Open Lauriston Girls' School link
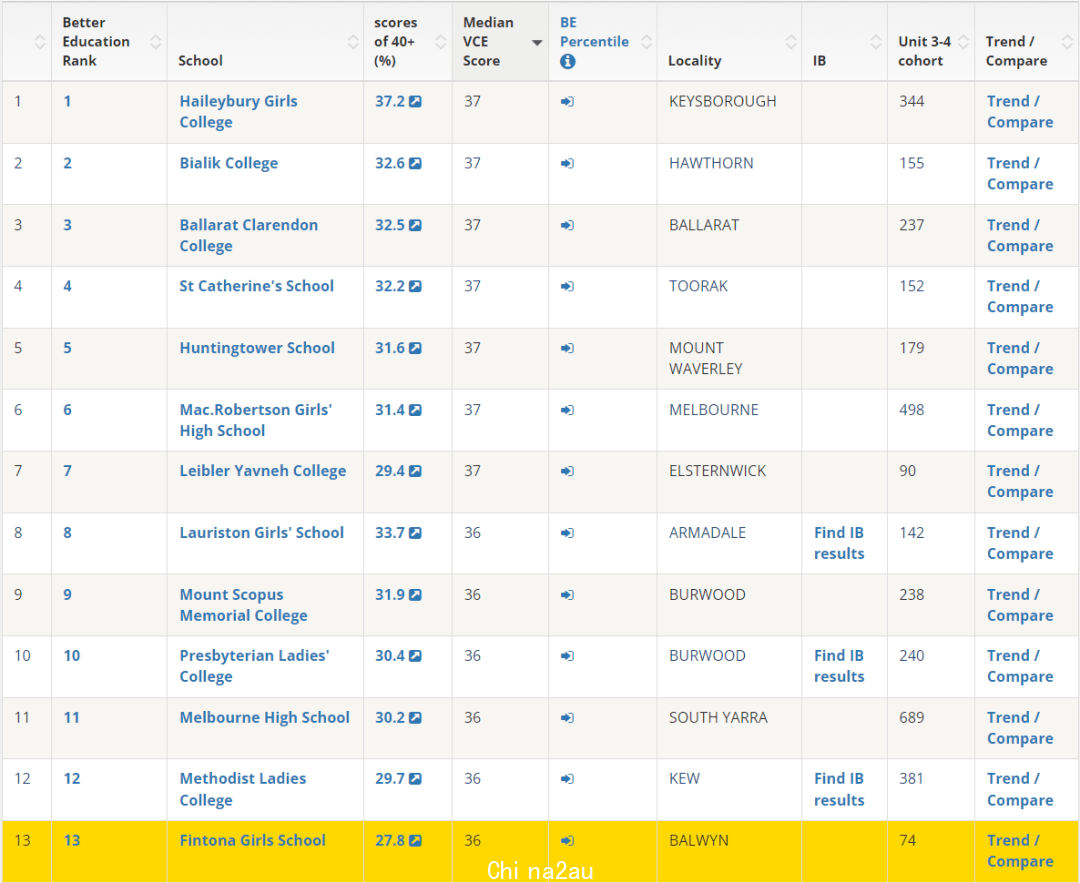 [x=262, y=532]
